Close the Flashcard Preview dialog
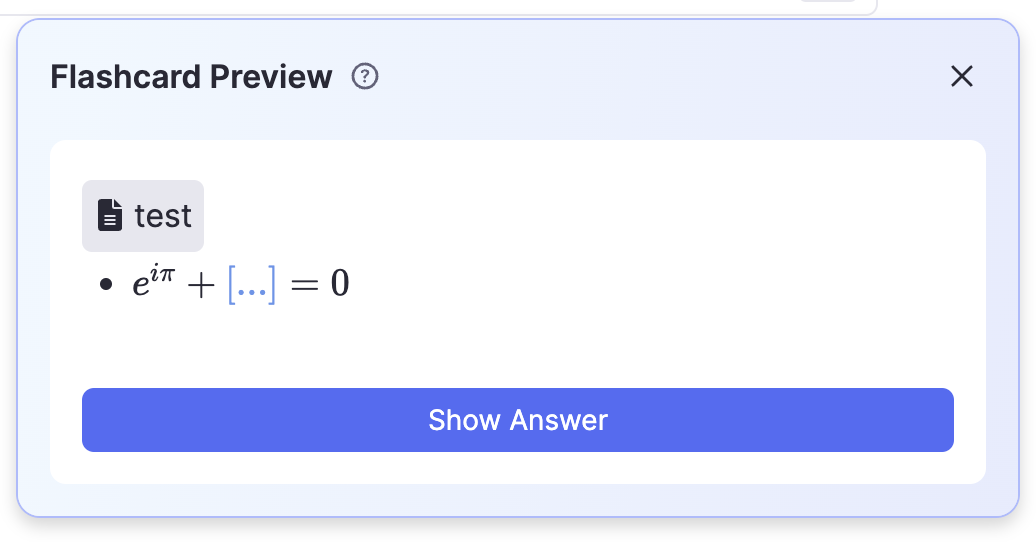 coord(961,76)
